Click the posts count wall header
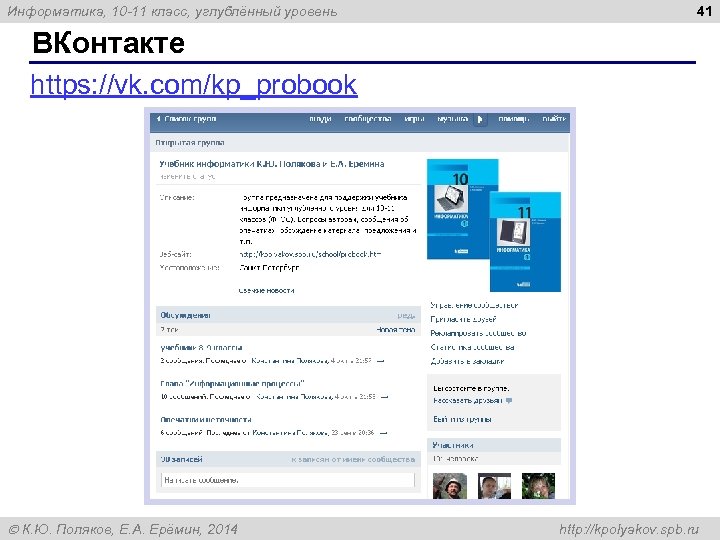720x540 pixels. point(181,459)
